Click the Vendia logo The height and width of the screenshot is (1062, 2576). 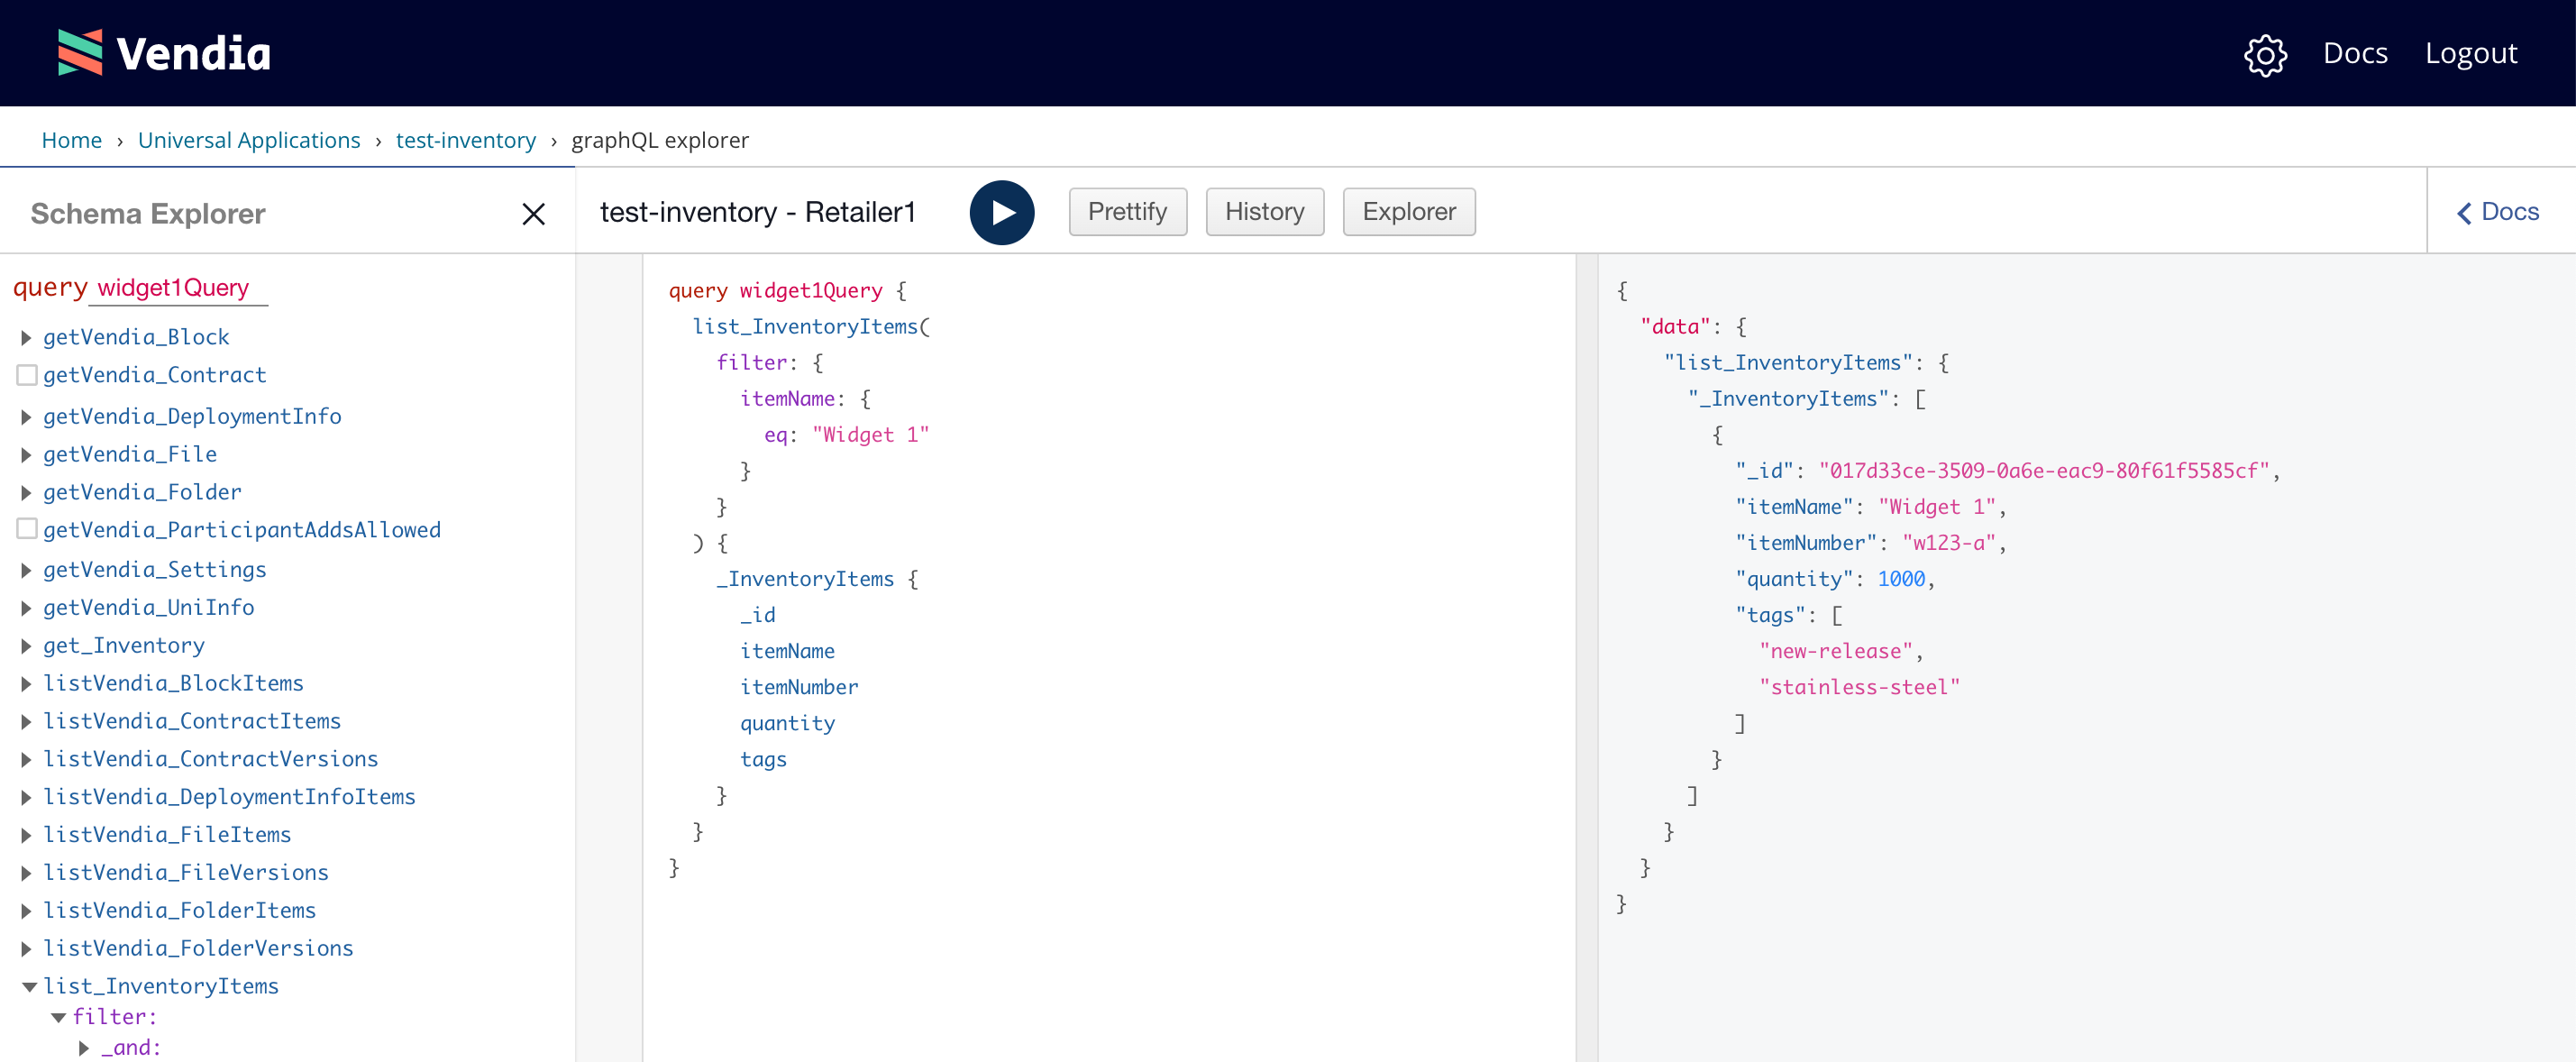[164, 53]
